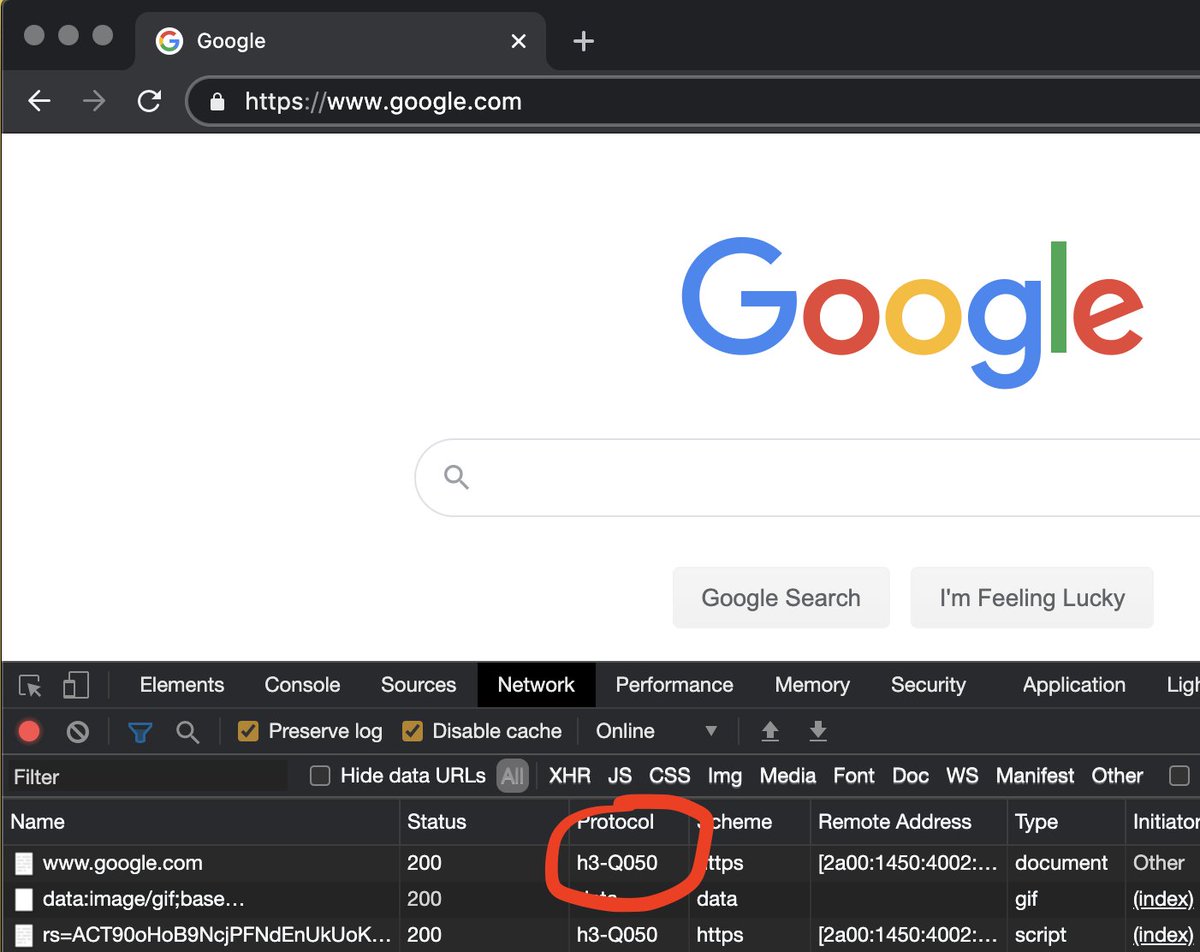Switch to the Console panel tab
The image size is (1200, 952).
302,685
